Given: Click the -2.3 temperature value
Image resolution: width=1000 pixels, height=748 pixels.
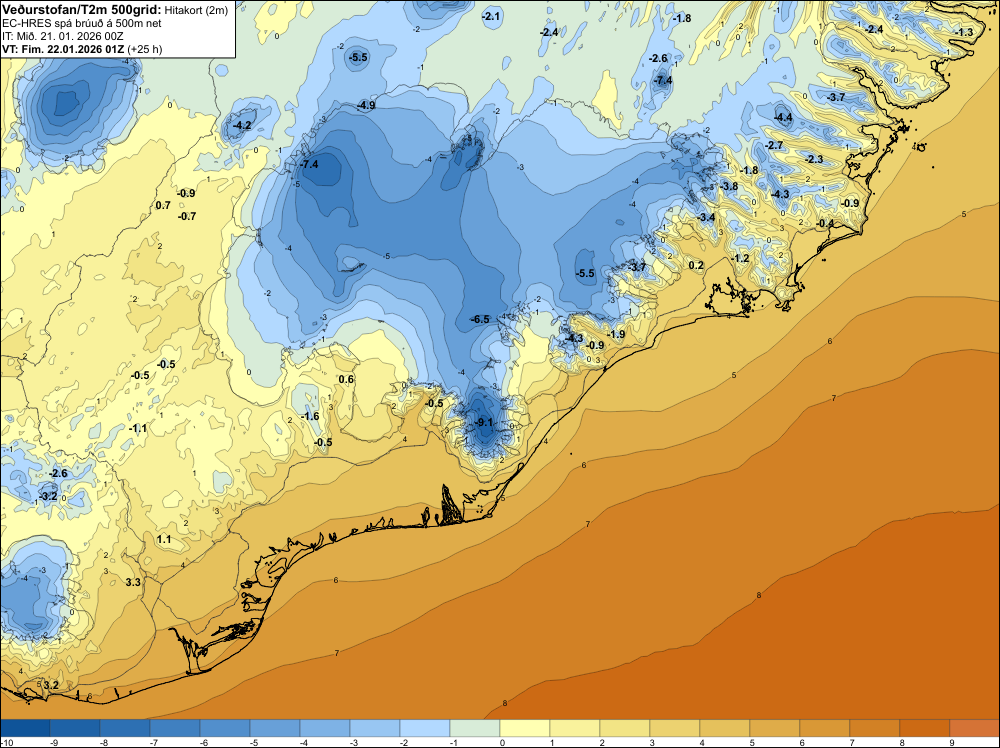Looking at the screenshot, I should (814, 159).
